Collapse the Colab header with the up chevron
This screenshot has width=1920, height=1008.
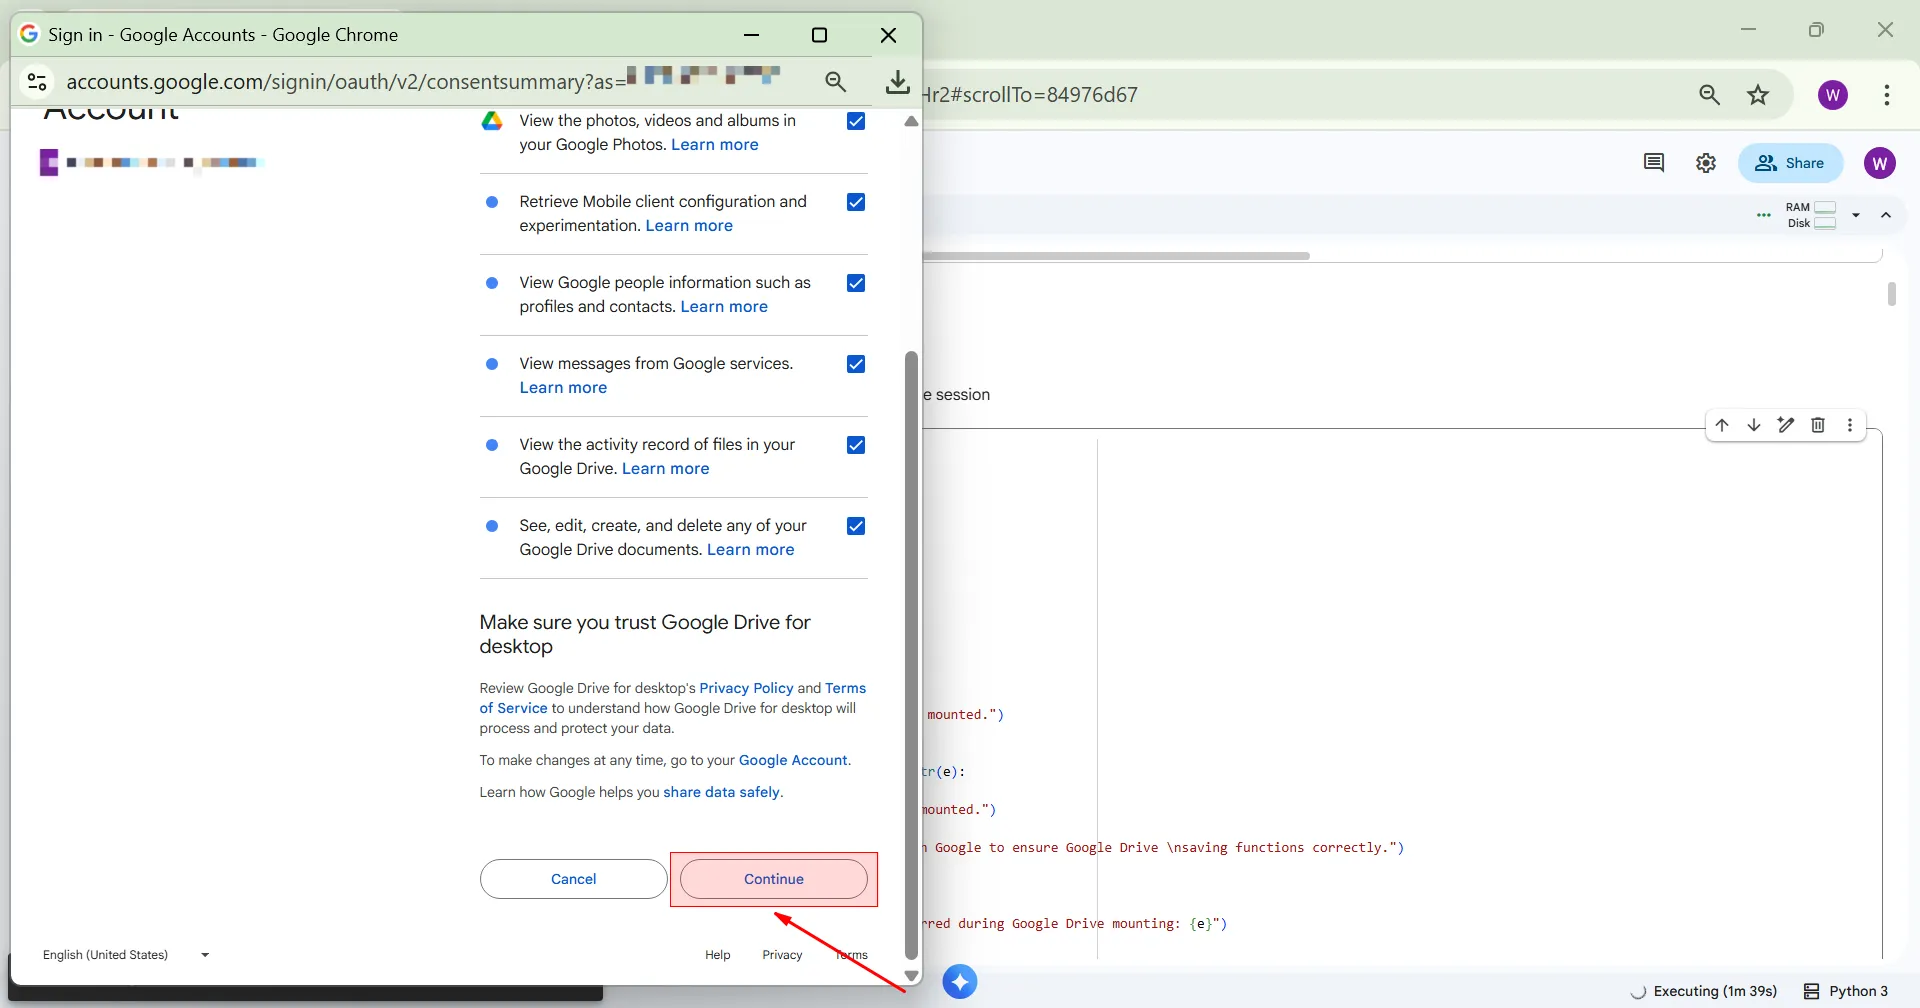click(1886, 215)
